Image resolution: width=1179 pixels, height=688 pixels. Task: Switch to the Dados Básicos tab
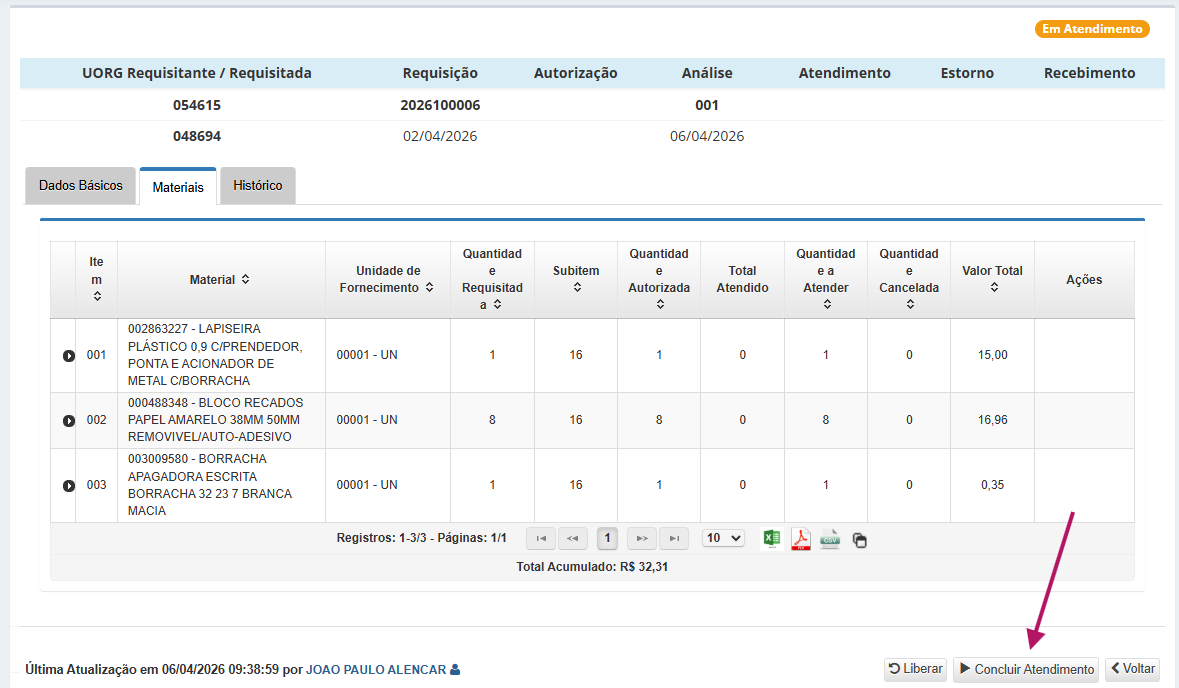click(x=80, y=186)
